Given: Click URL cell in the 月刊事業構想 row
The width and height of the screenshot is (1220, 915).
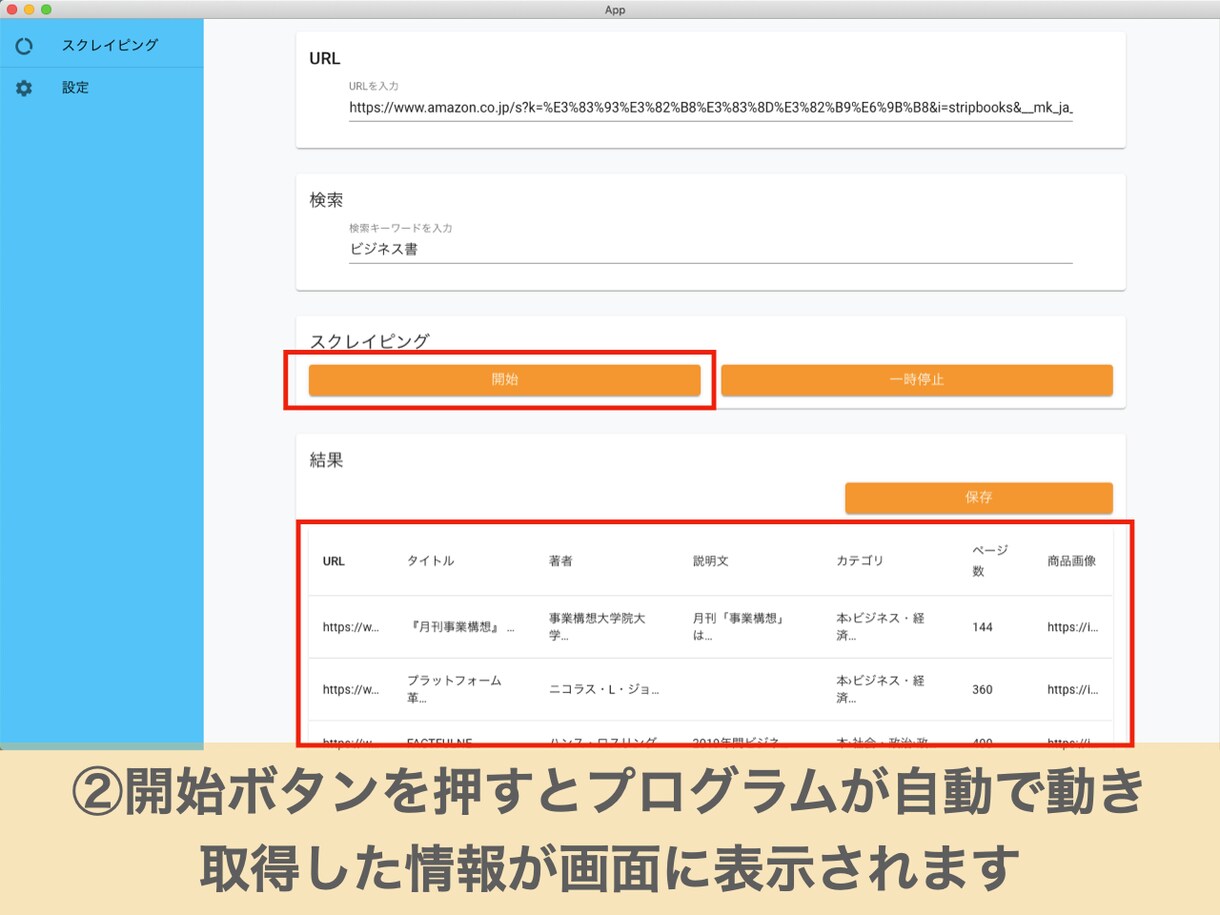Looking at the screenshot, I should coord(351,628).
